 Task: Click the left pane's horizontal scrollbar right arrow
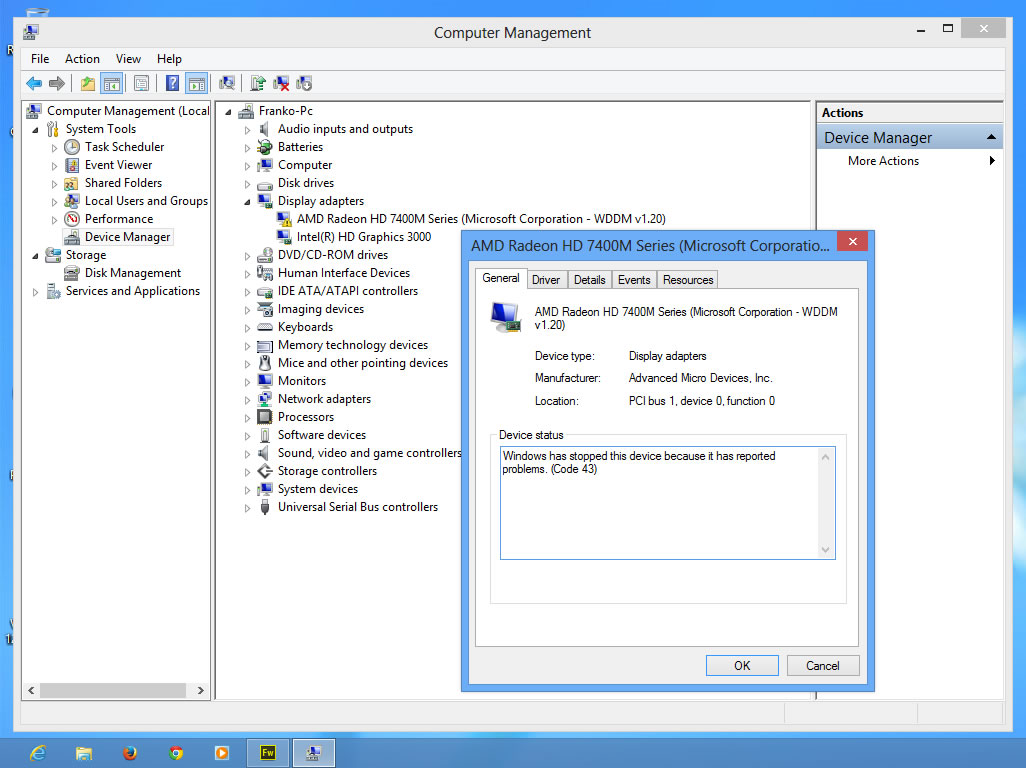(x=200, y=690)
